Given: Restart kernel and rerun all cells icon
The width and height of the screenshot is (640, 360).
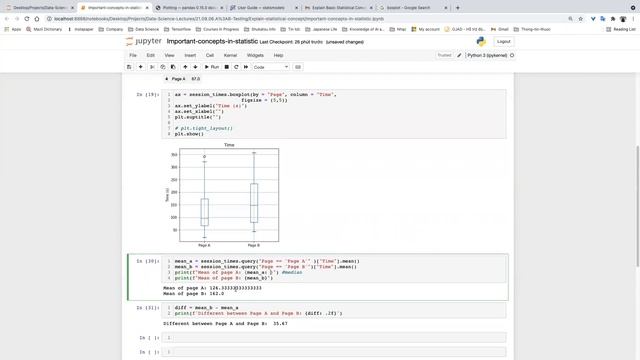Looking at the screenshot, I should pyautogui.click(x=246, y=67).
